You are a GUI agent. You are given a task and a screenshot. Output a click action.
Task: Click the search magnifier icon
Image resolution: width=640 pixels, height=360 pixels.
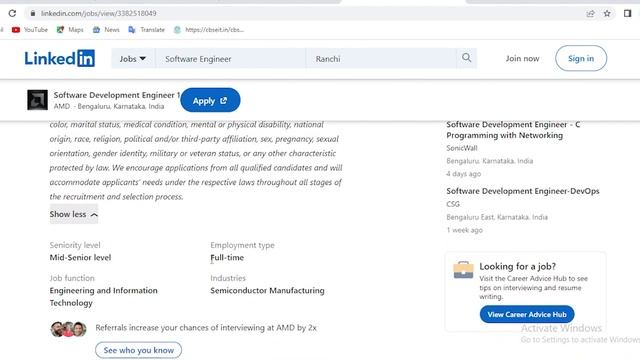pyautogui.click(x=467, y=58)
